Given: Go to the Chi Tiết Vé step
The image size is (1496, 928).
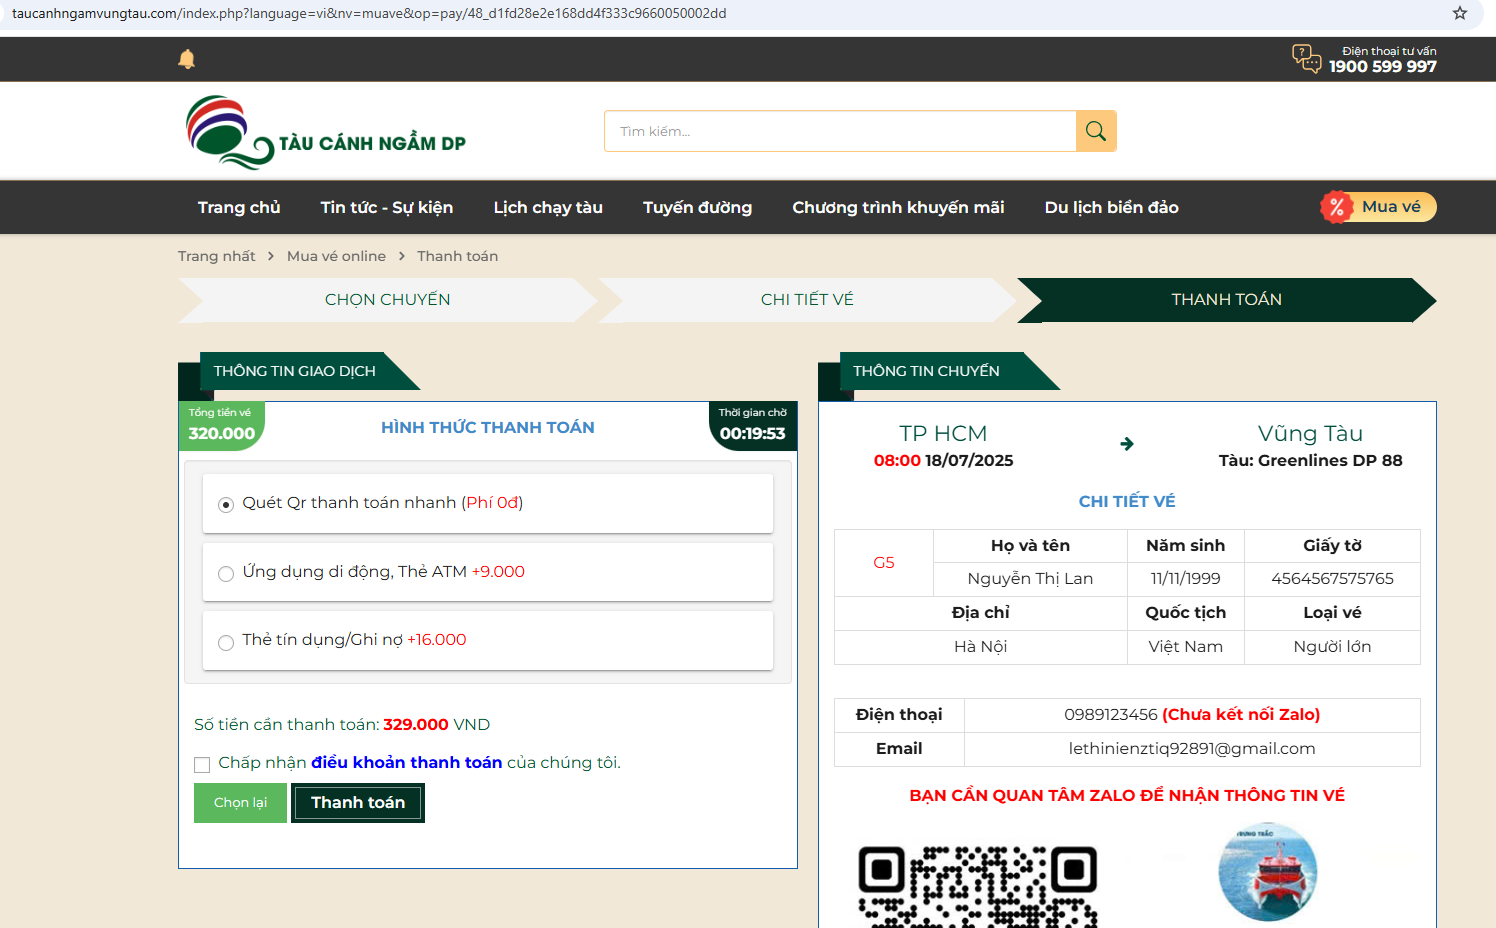Looking at the screenshot, I should click(807, 300).
